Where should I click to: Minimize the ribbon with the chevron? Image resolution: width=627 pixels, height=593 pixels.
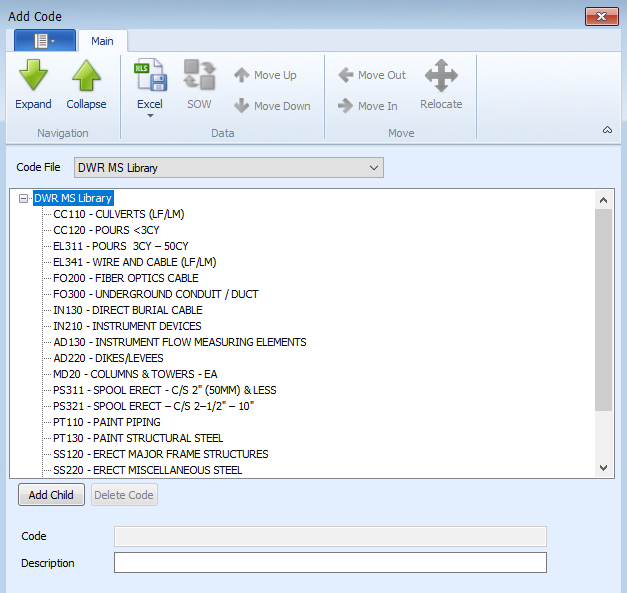606,130
